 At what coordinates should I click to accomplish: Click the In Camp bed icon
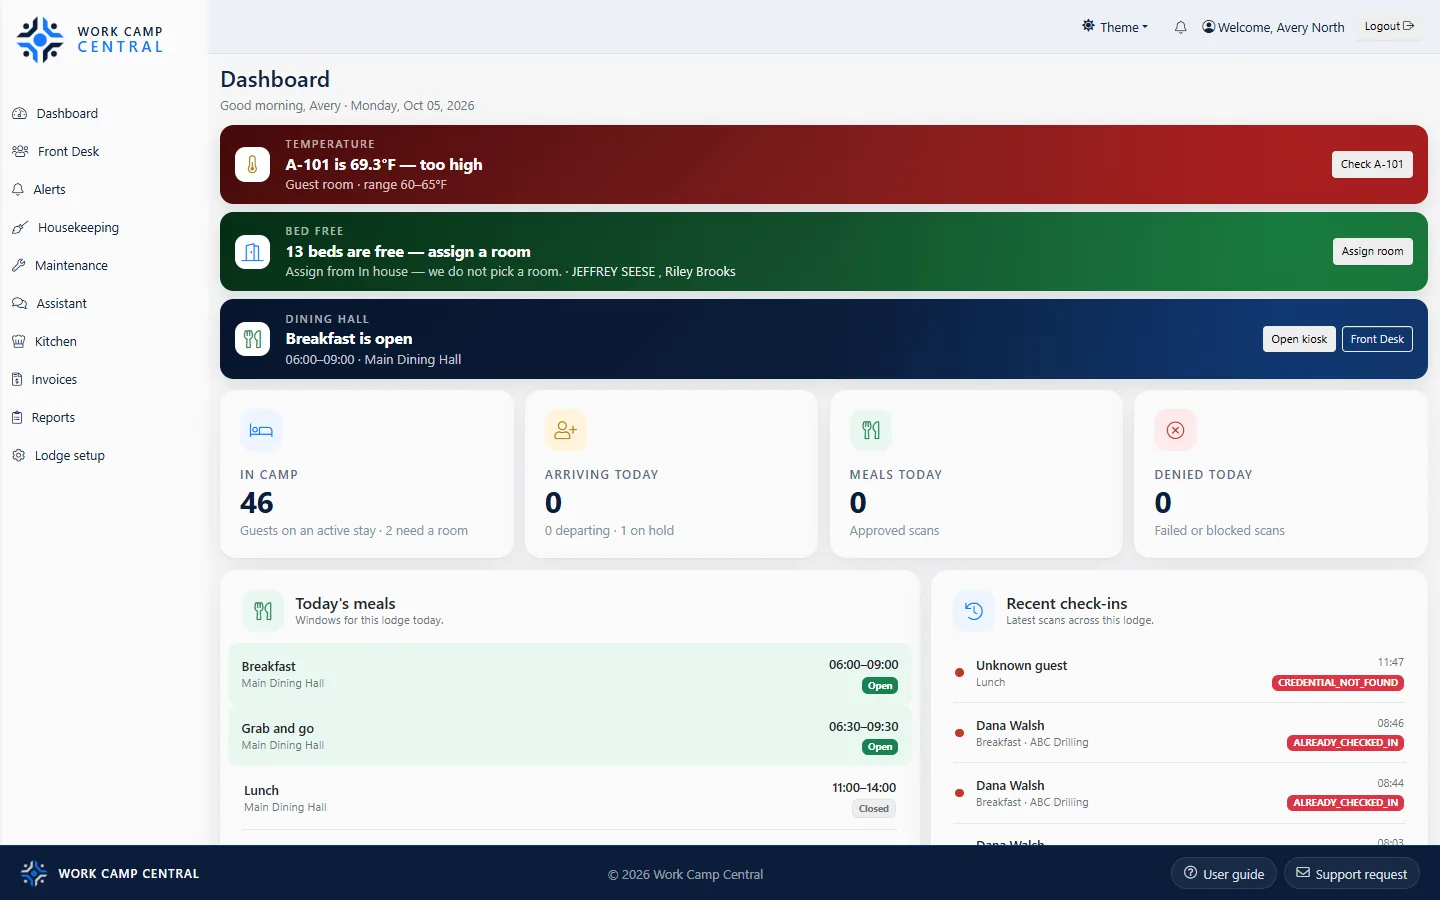pos(261,430)
